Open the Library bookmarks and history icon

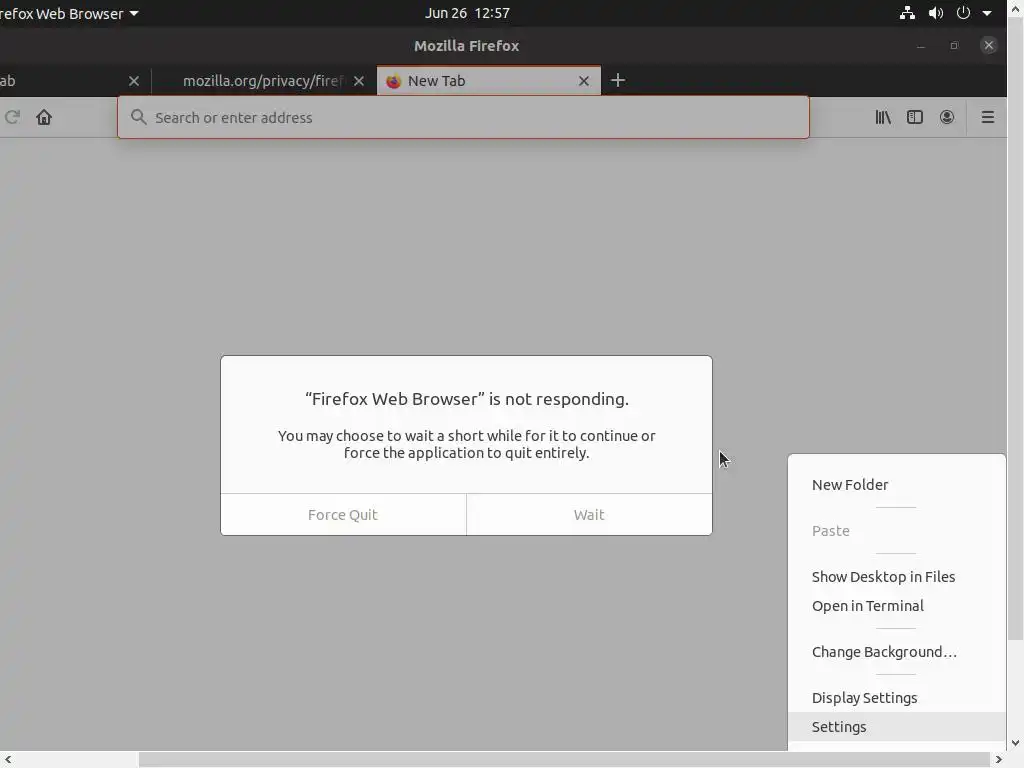point(883,117)
